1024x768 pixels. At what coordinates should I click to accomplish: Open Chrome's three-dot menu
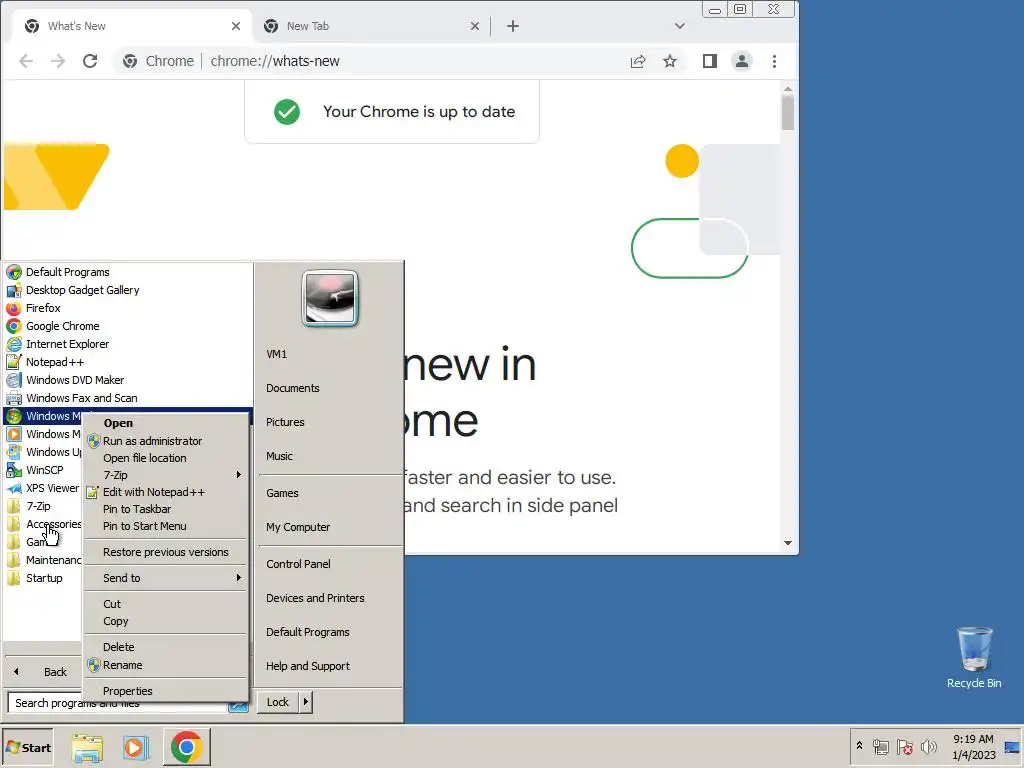click(775, 61)
